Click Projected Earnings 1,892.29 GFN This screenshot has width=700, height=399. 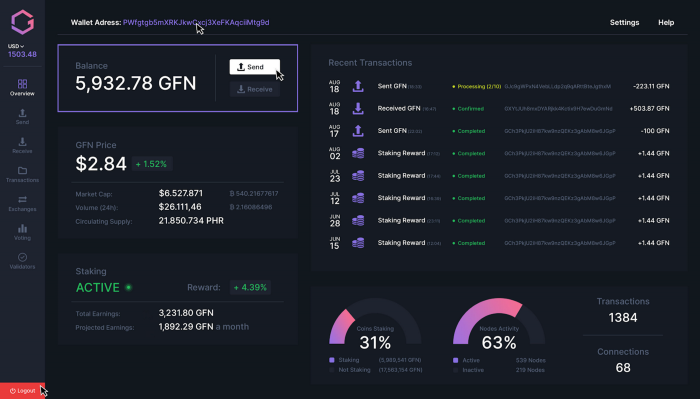(x=186, y=327)
